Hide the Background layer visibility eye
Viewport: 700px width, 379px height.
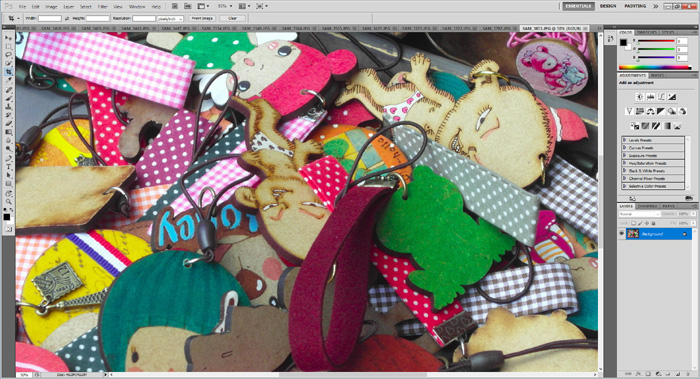point(621,233)
